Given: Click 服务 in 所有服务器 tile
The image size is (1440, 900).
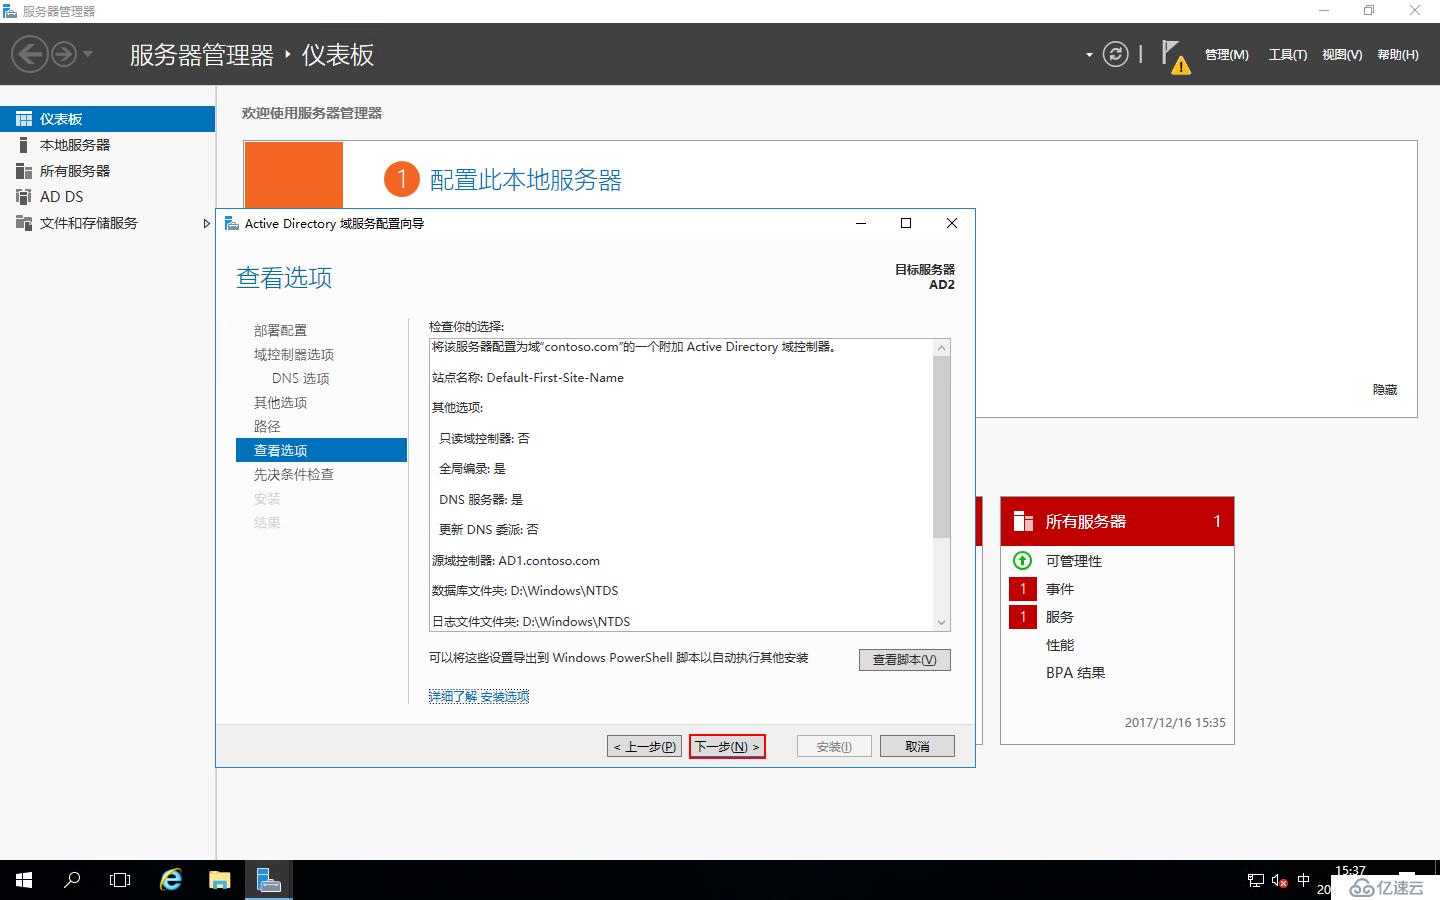Looking at the screenshot, I should pos(1060,617).
